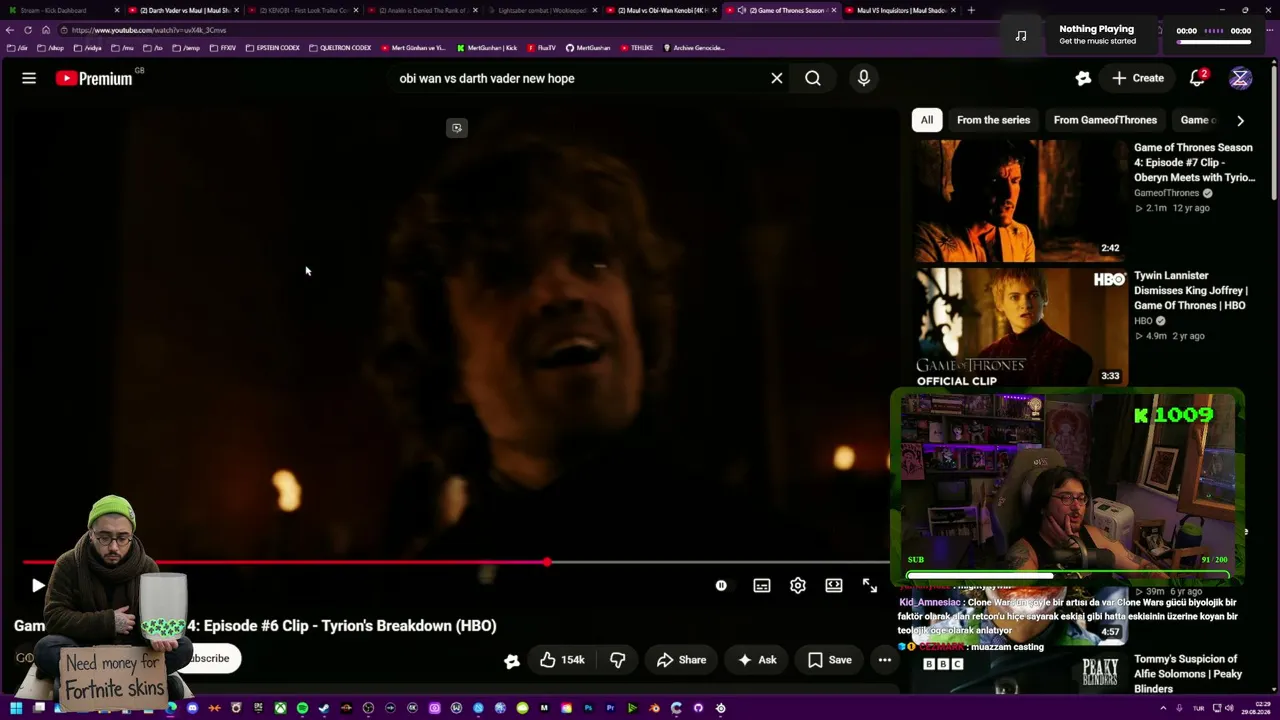Open TEHLIKE bookmark
This screenshot has width=1280, height=720.
pos(636,48)
